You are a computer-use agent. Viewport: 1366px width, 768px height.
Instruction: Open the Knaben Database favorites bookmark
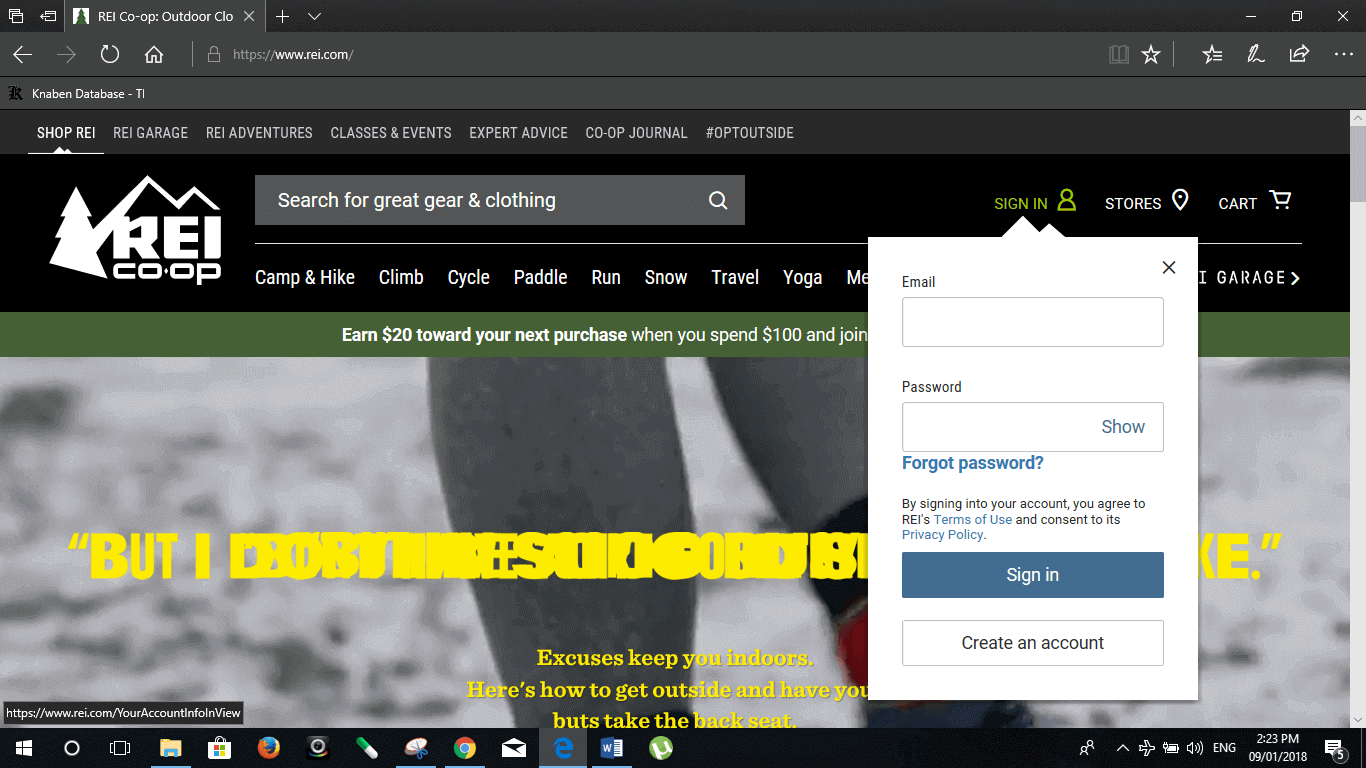[x=76, y=93]
